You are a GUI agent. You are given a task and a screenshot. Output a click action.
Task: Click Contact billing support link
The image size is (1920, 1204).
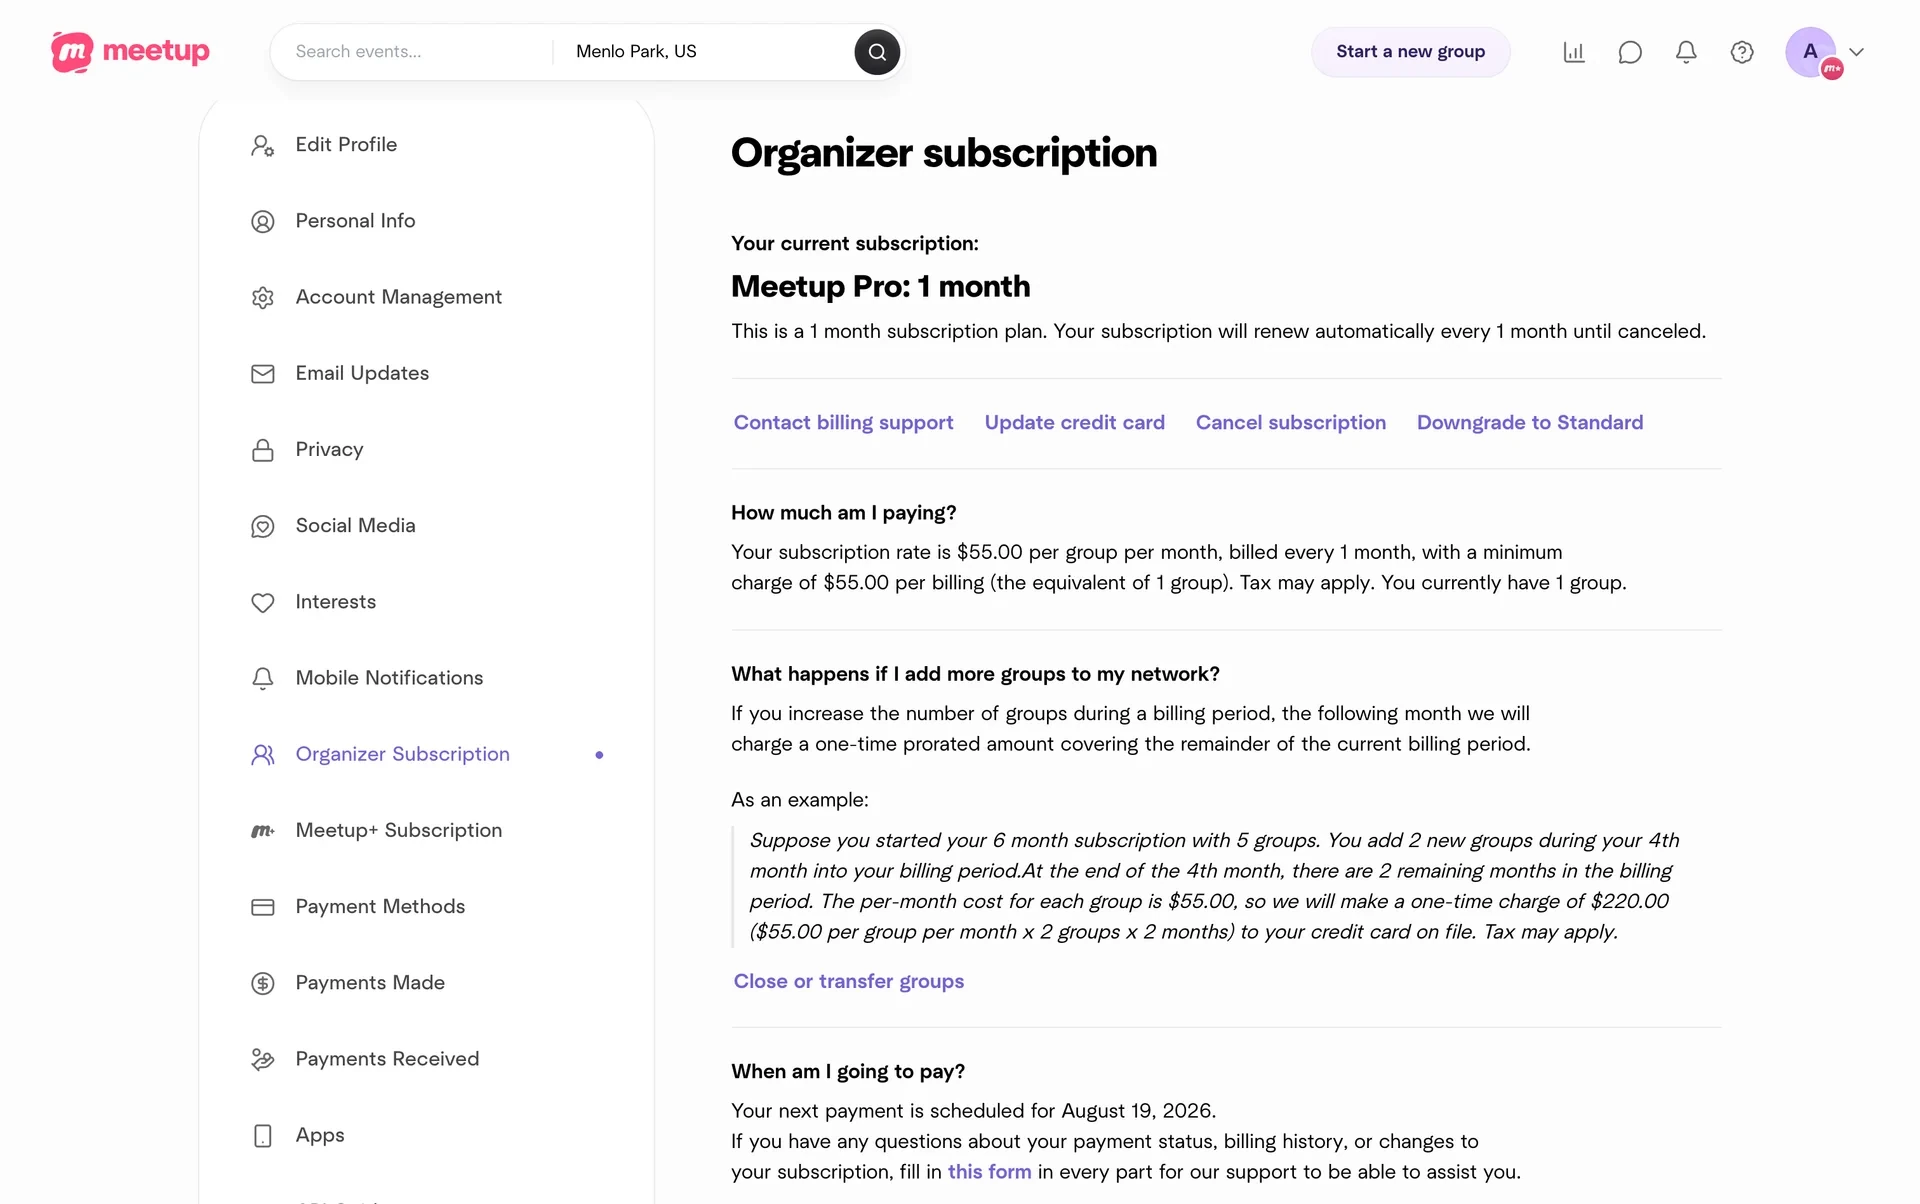click(x=843, y=423)
